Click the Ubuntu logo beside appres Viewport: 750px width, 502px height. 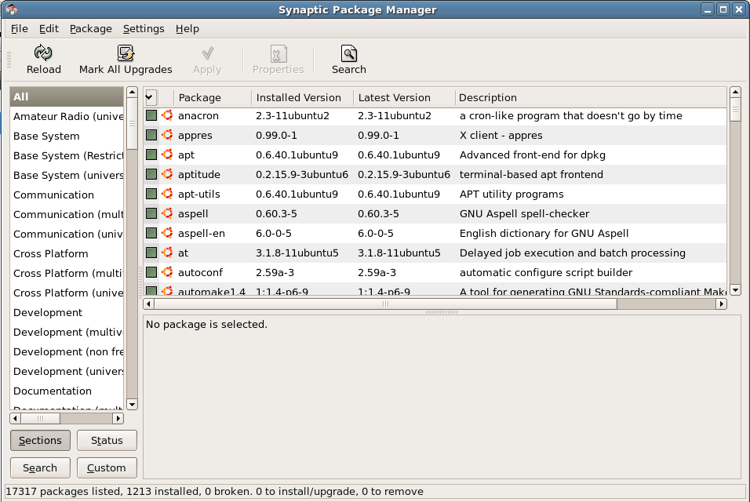[167, 135]
